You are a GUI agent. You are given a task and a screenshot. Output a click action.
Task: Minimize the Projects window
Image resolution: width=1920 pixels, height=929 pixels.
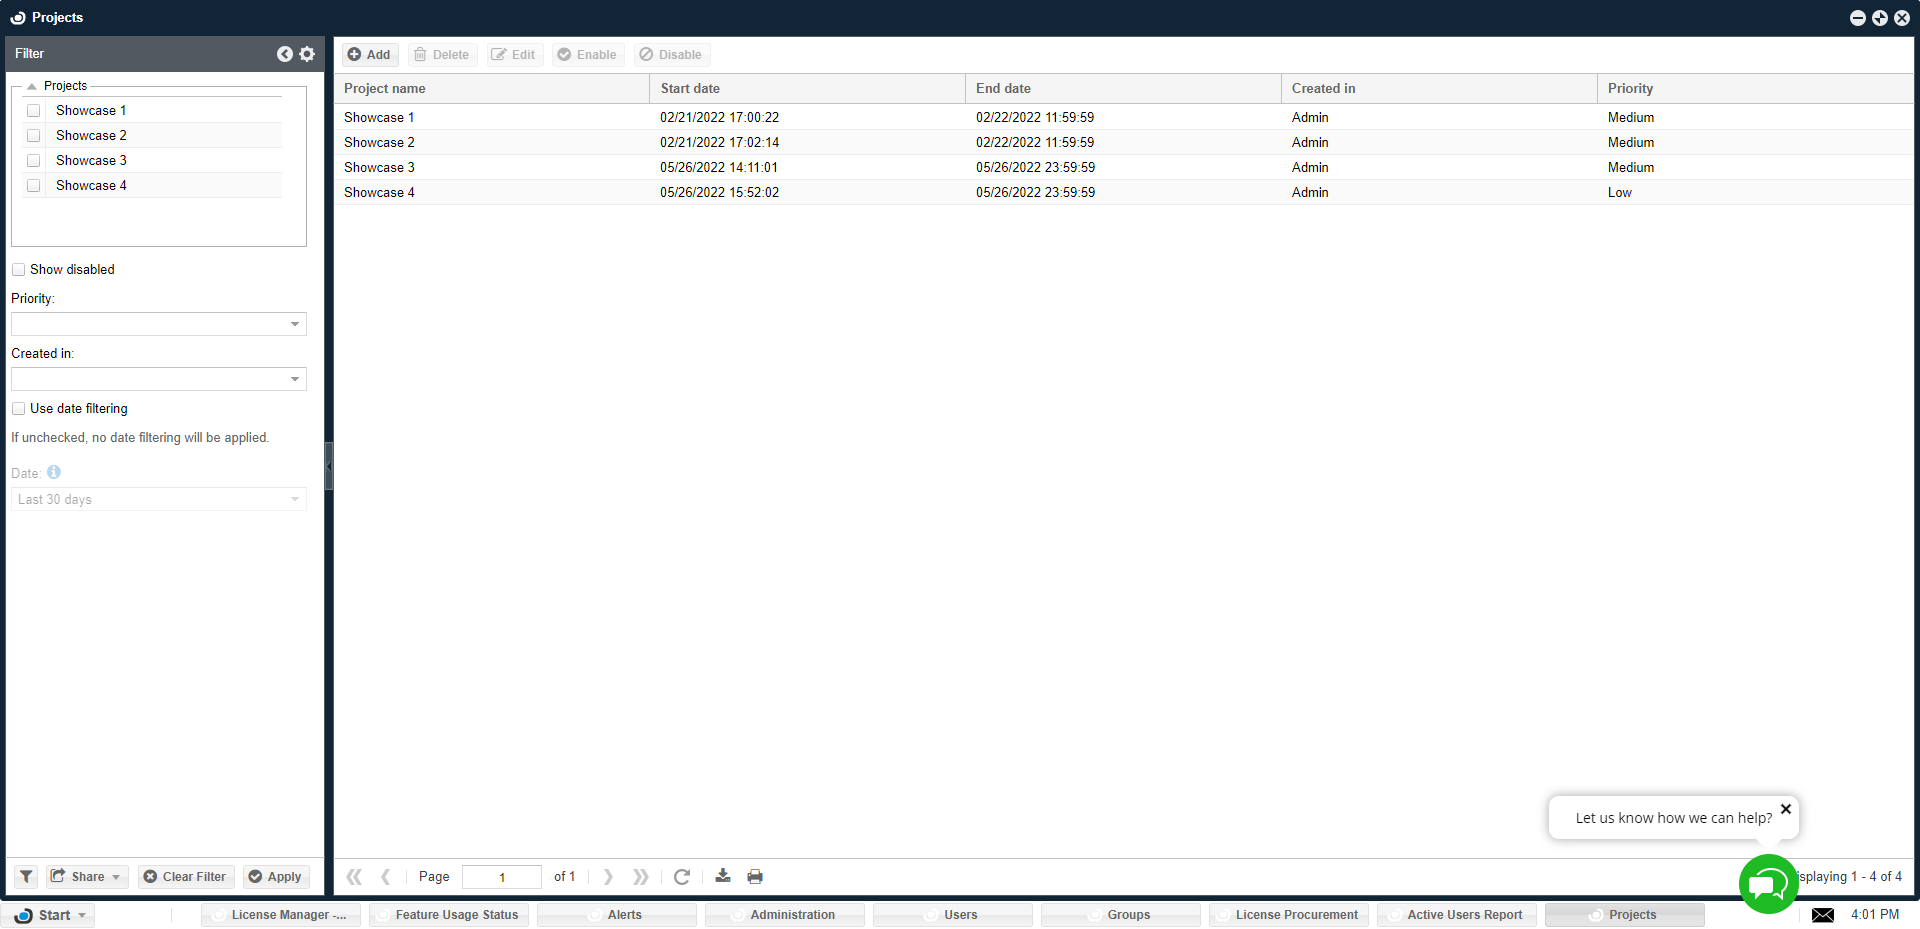tap(1858, 18)
